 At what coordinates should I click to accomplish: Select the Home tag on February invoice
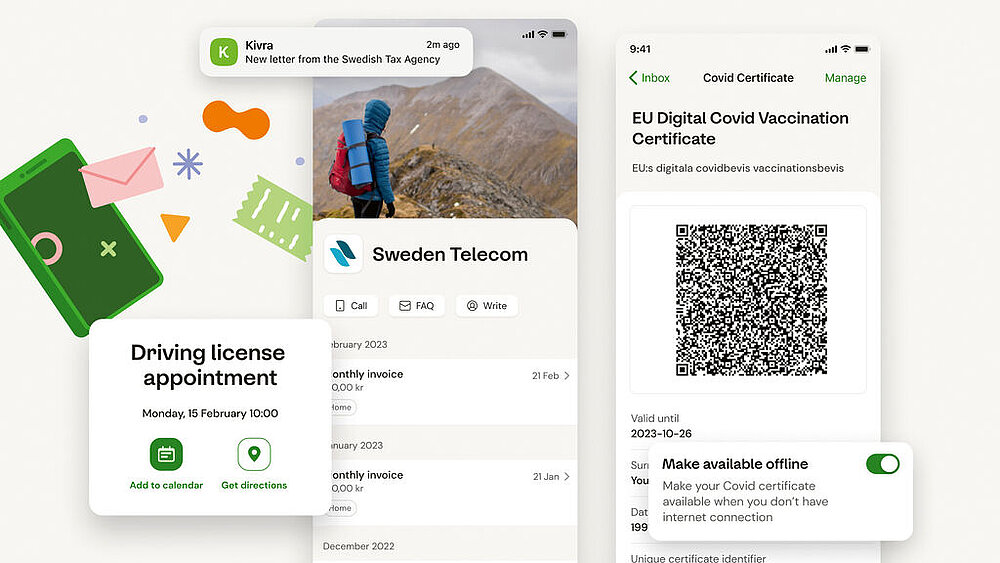click(x=341, y=407)
